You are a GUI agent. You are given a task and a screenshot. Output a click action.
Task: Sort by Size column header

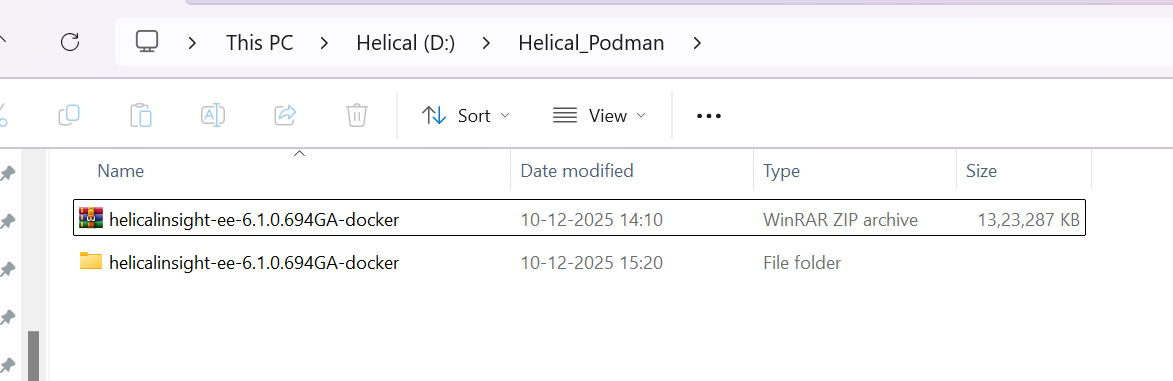(x=981, y=171)
